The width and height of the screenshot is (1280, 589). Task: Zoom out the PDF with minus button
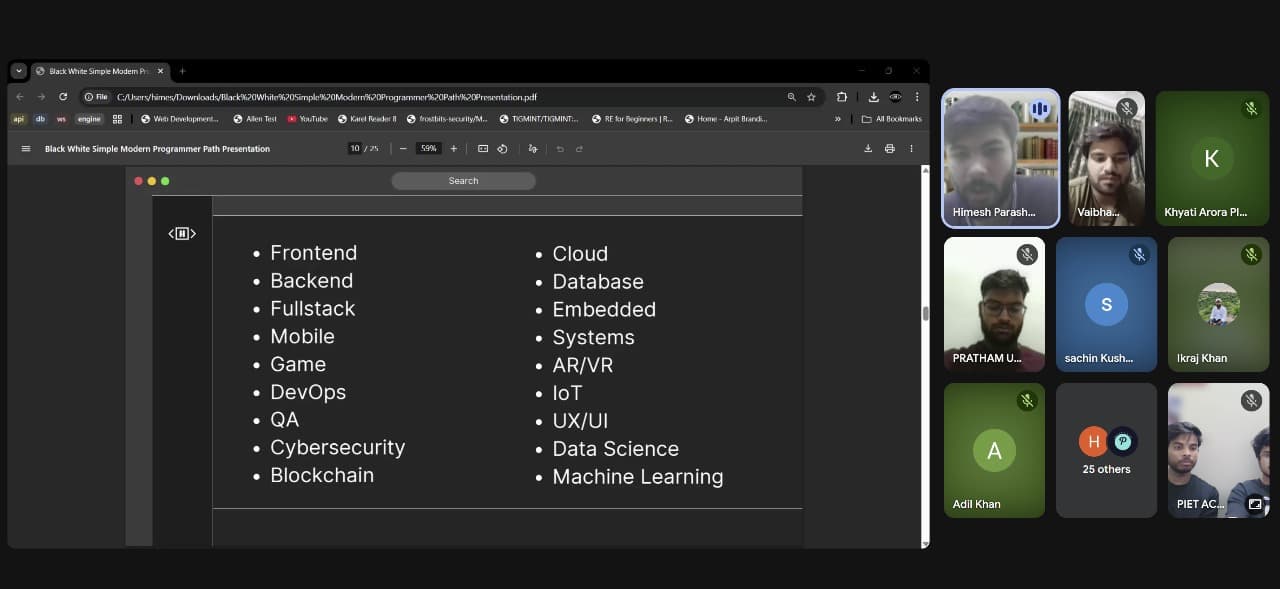(x=403, y=148)
